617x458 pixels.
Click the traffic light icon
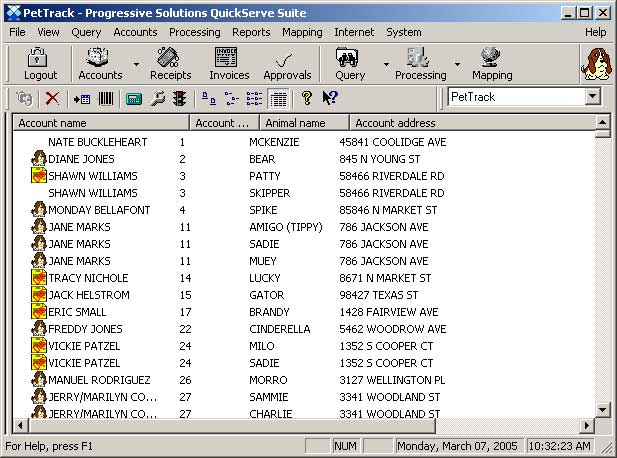click(179, 98)
